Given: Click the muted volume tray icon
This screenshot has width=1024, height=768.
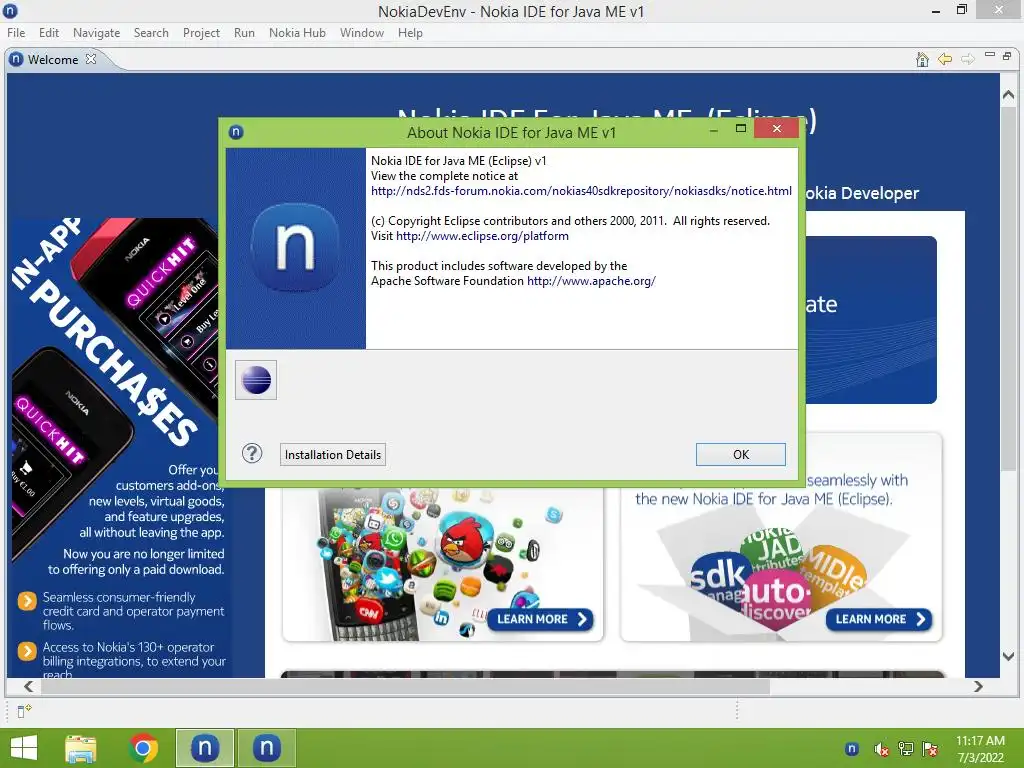Looking at the screenshot, I should pos(881,749).
